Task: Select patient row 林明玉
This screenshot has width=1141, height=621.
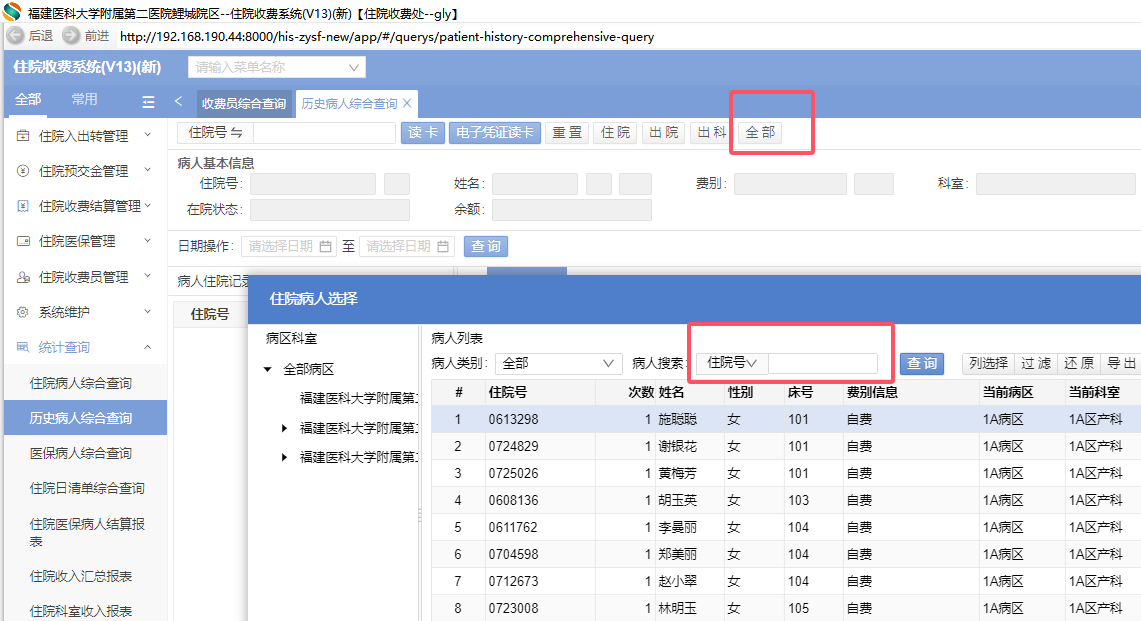Action: click(x=786, y=608)
